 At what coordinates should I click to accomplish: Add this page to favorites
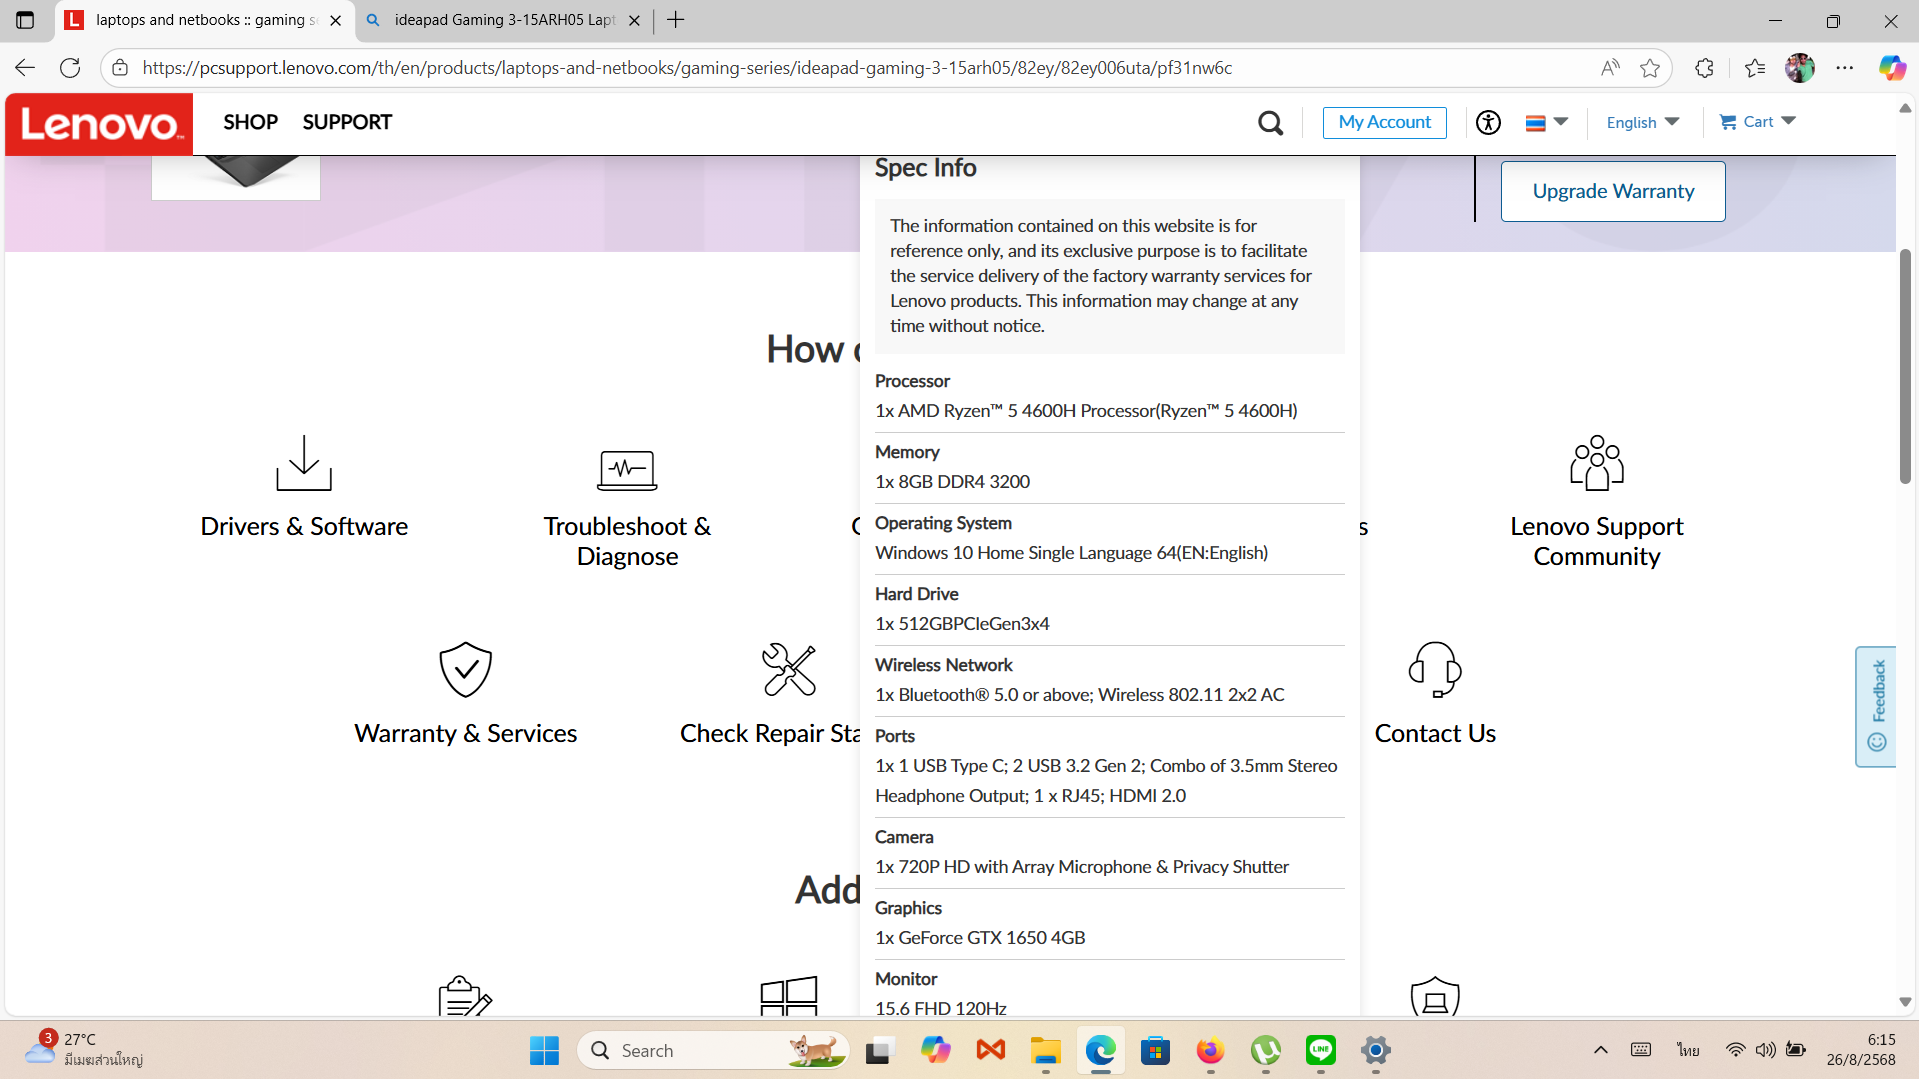coord(1650,68)
